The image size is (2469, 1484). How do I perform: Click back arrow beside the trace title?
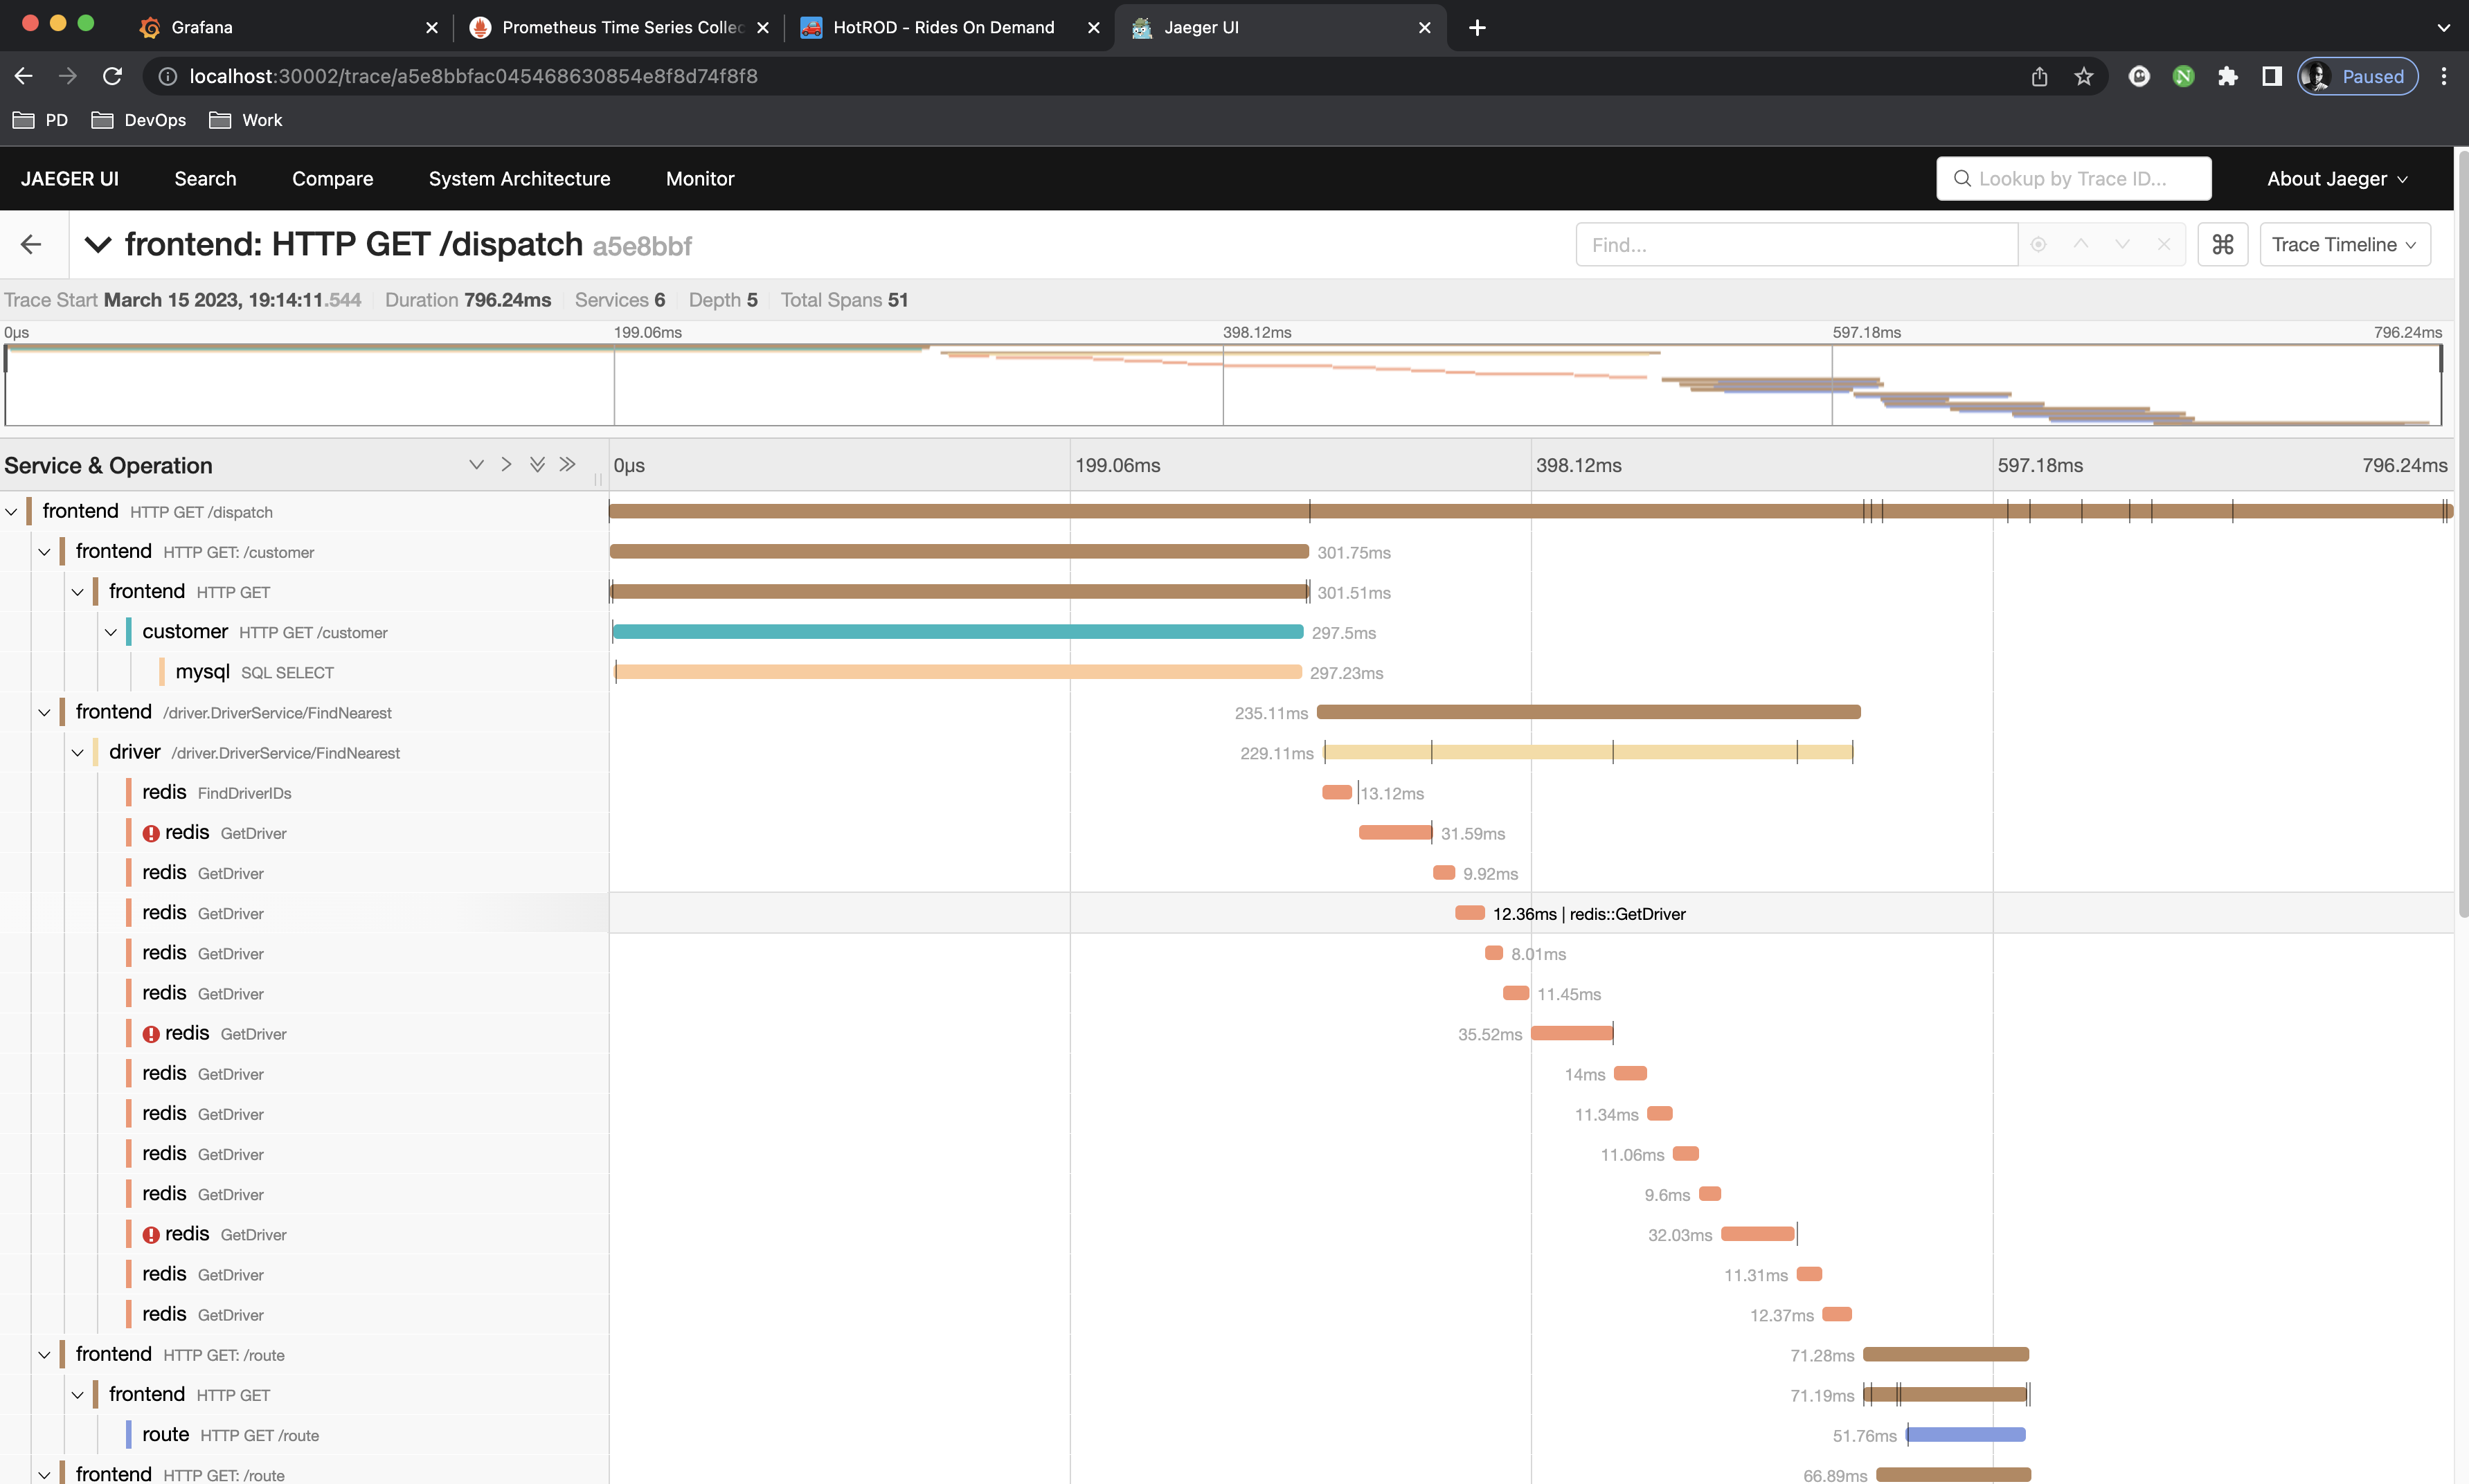[x=31, y=245]
